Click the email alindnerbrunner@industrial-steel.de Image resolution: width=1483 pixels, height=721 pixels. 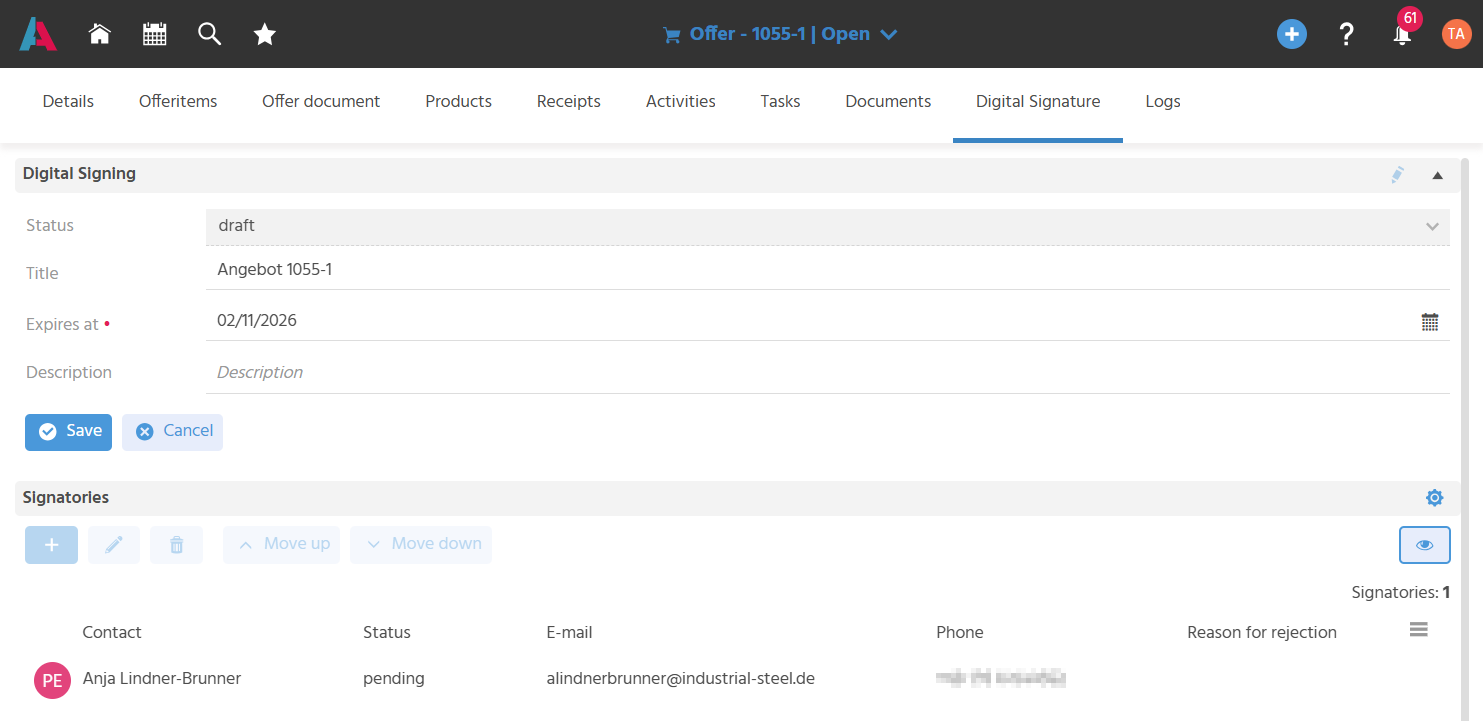click(x=681, y=679)
